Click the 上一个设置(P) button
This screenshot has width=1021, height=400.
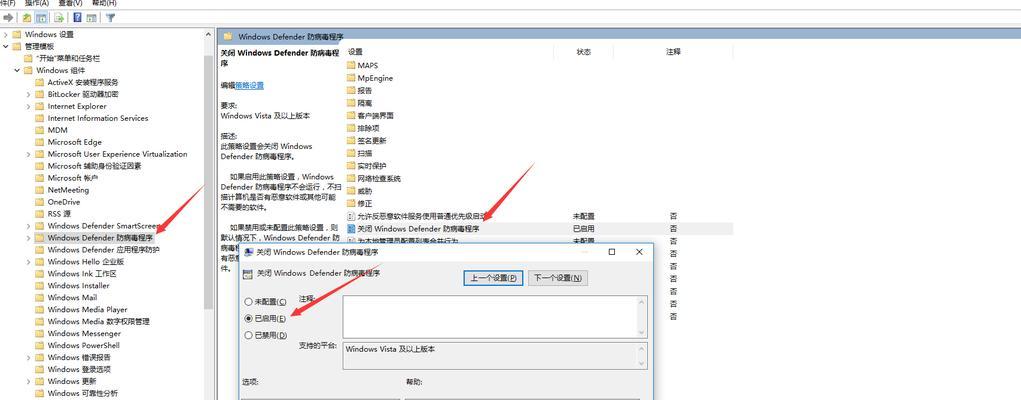click(494, 278)
